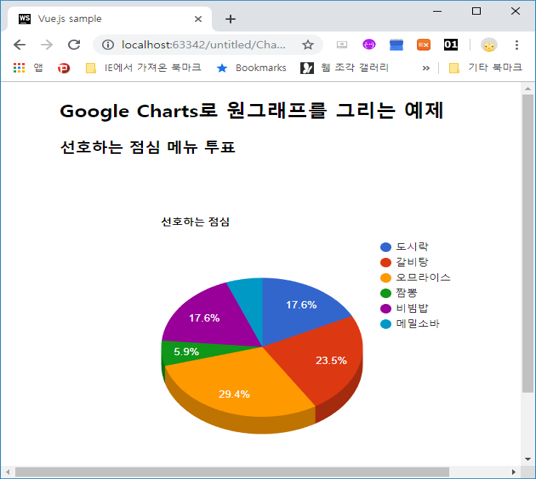Screen dimensions: 536x479
Task: Click the 갈비탕 red legend dot
Action: 386,262
